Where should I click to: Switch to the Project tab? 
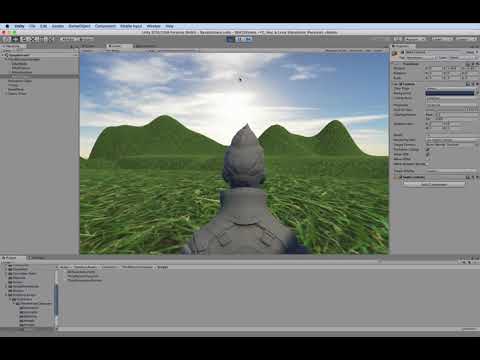pyautogui.click(x=12, y=258)
